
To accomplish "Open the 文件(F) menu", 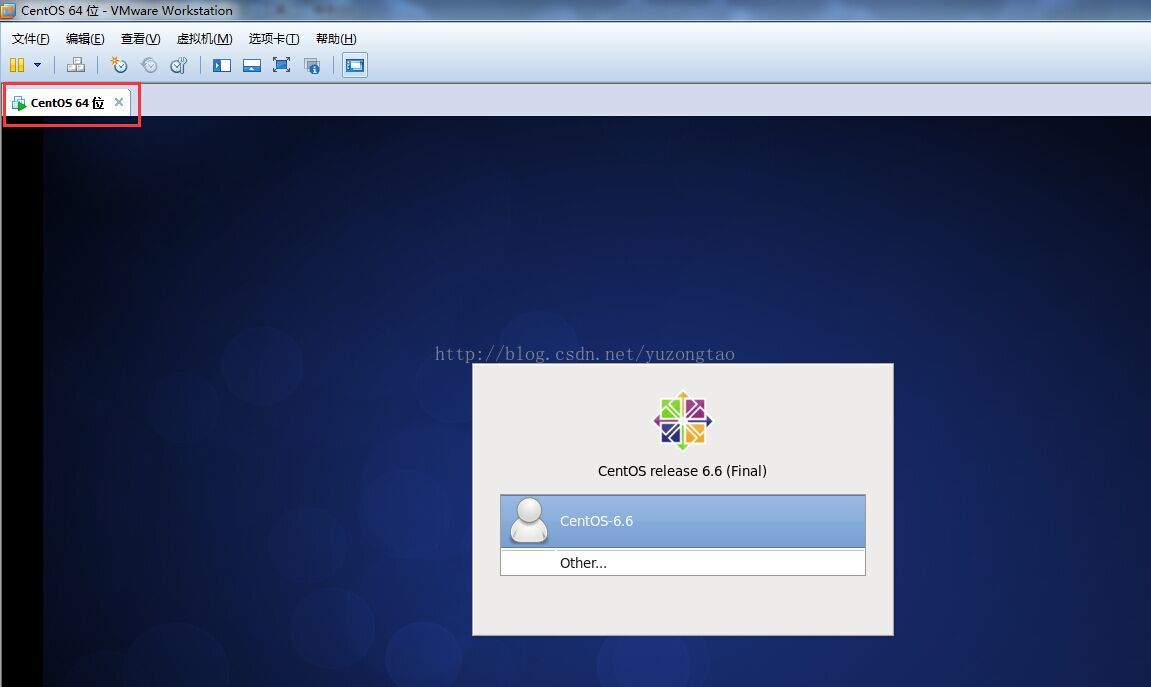I will (x=30, y=39).
